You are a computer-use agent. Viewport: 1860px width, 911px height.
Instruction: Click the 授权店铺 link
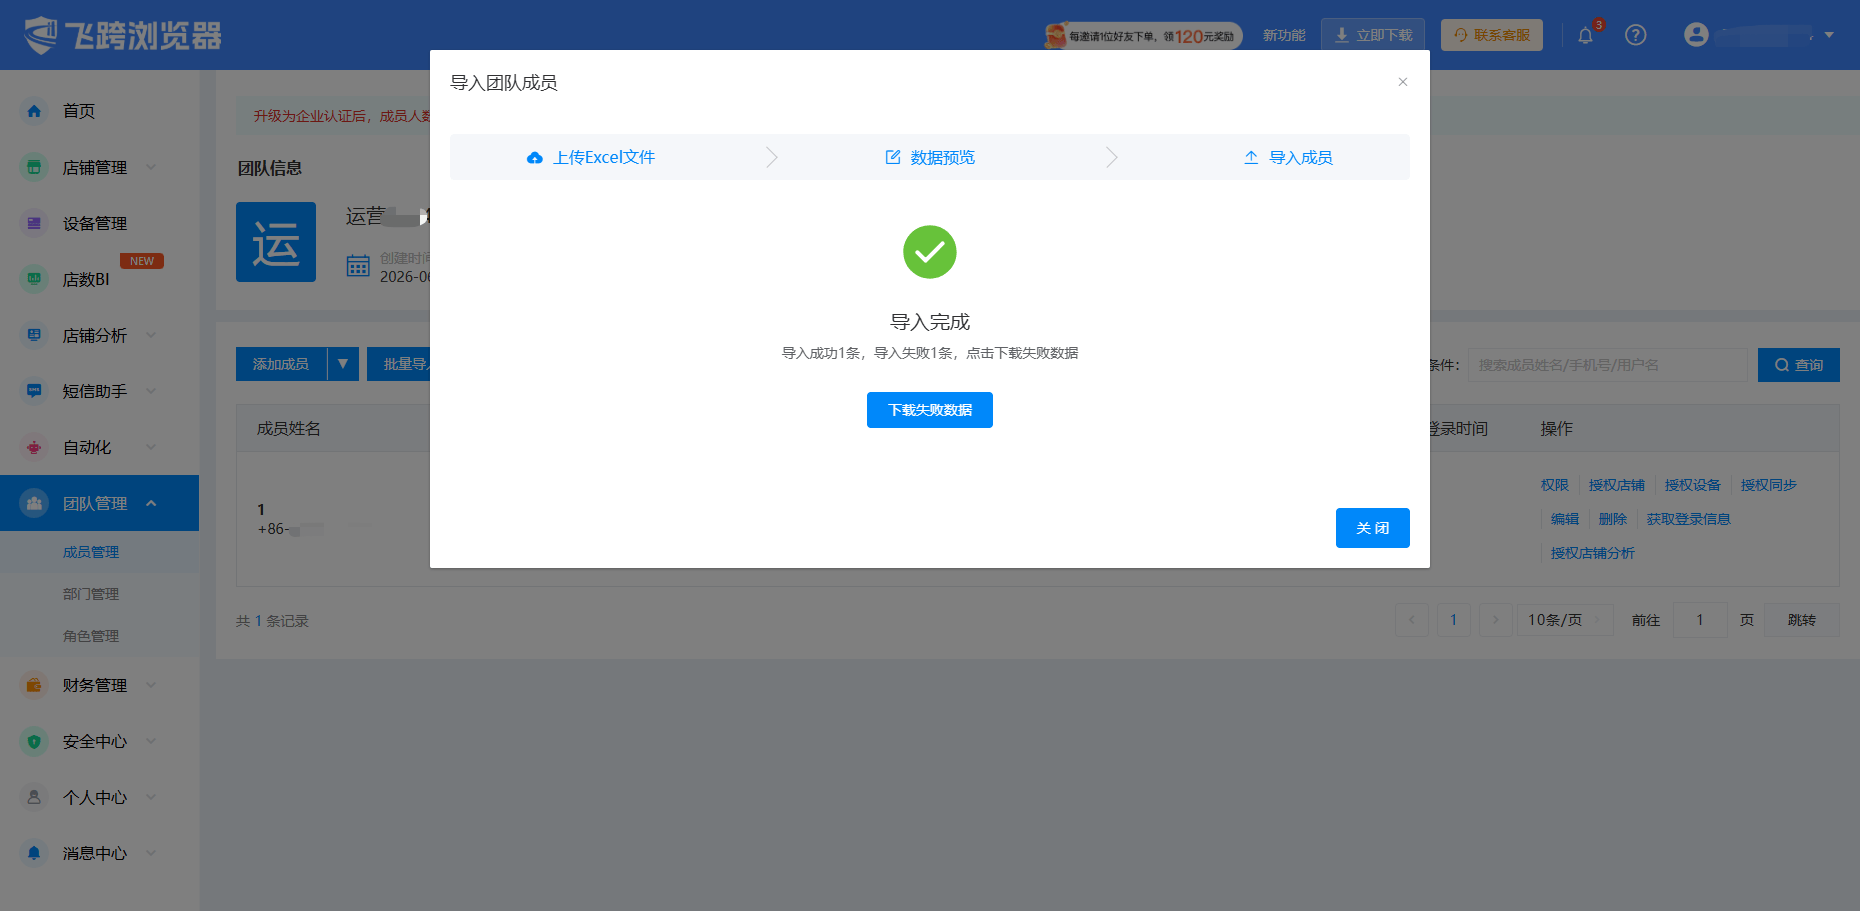tap(1617, 485)
